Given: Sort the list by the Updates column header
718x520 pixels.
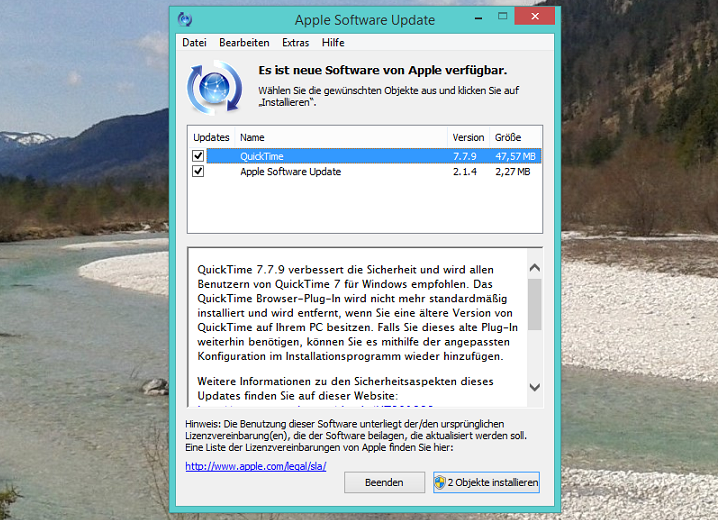Looking at the screenshot, I should click(211, 137).
